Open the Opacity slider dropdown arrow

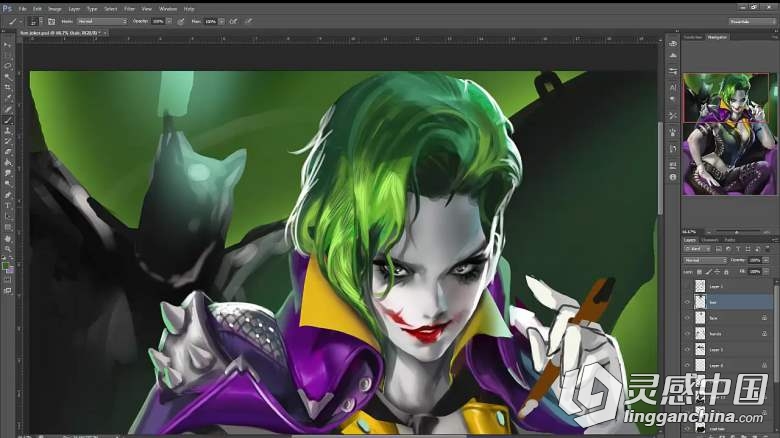tap(169, 21)
